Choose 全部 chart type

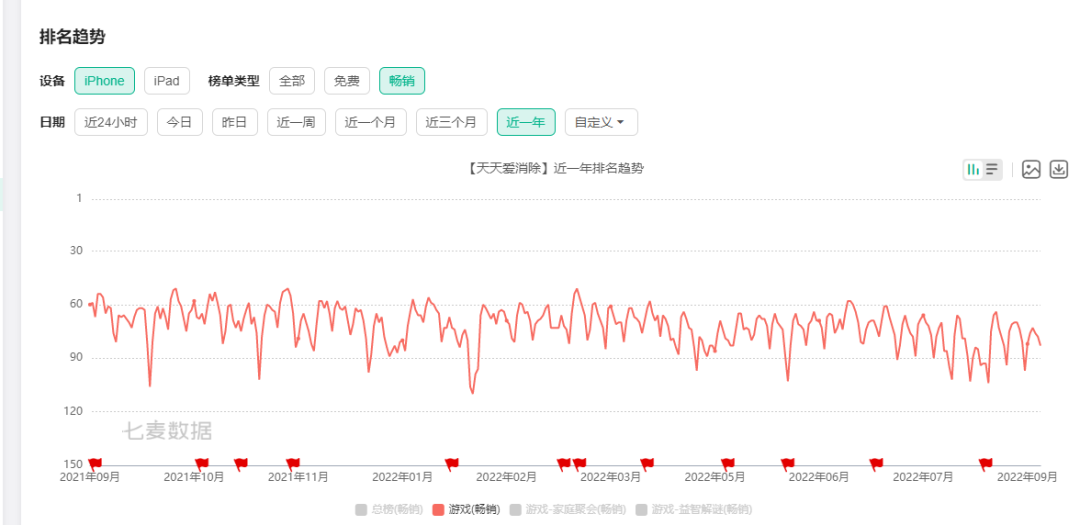point(292,81)
